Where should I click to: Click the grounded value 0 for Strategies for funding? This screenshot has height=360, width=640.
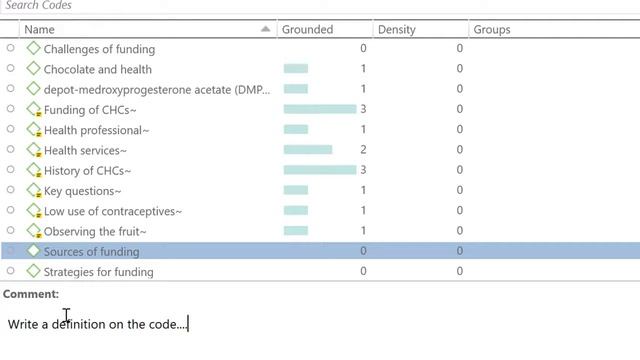coord(363,271)
